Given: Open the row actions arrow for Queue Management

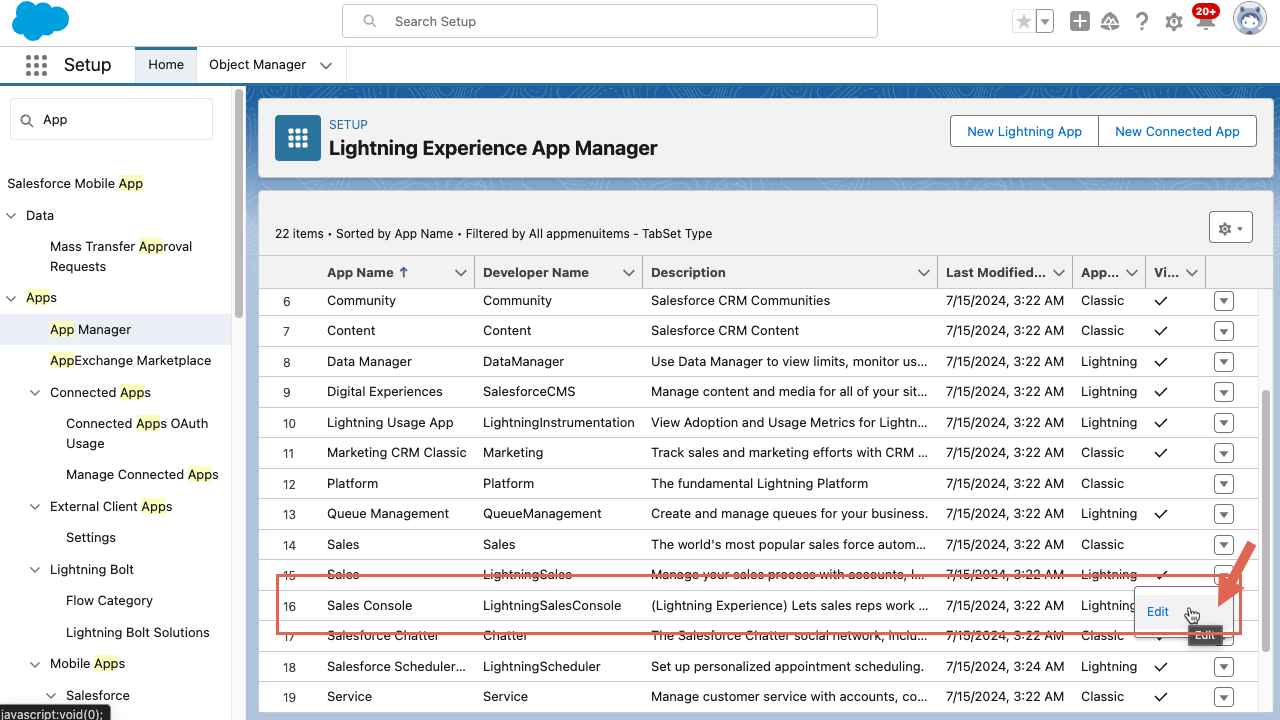Looking at the screenshot, I should point(1224,514).
